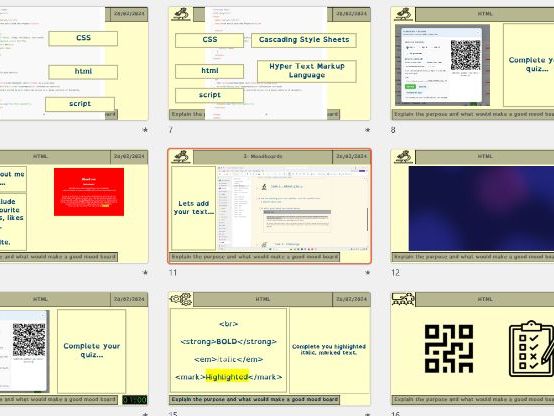Screen dimensions: 554x416
Task: Click animation star below the CSS html script slide
Action: coord(145,130)
